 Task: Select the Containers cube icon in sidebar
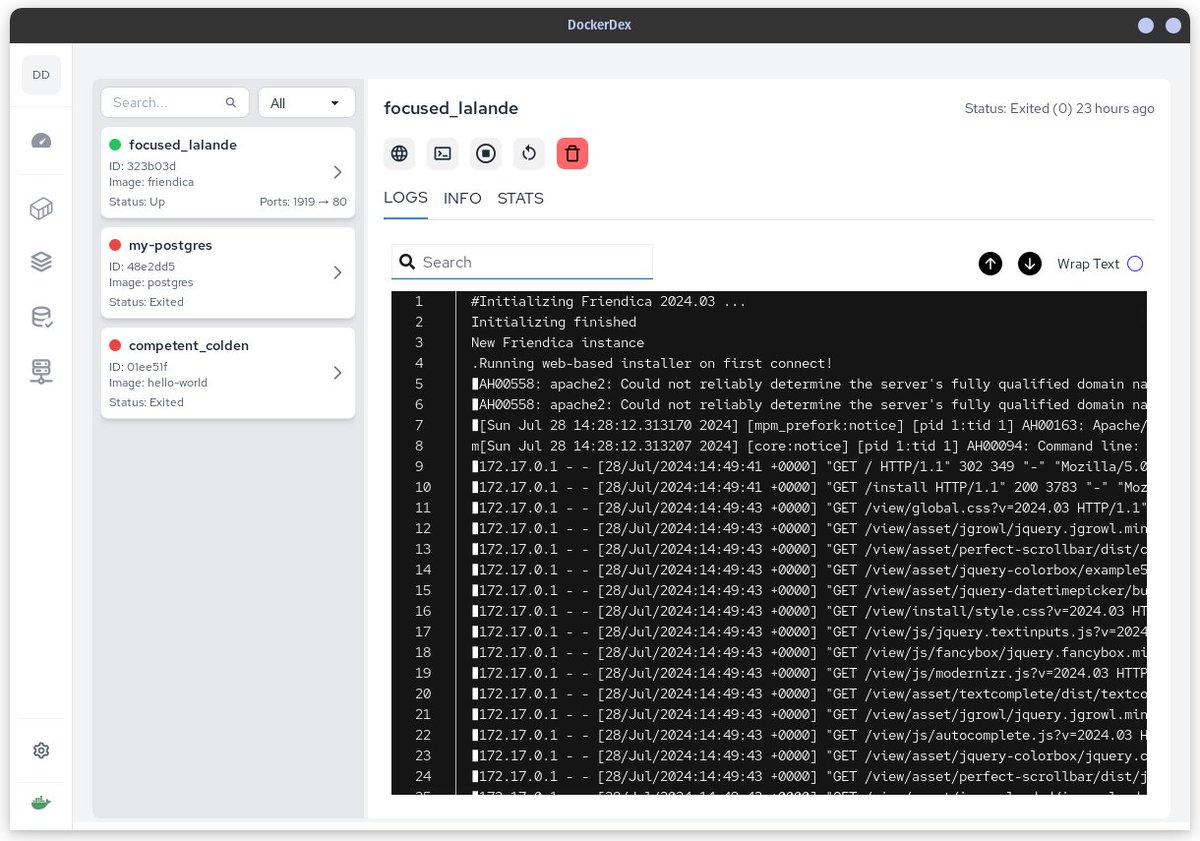coord(41,208)
